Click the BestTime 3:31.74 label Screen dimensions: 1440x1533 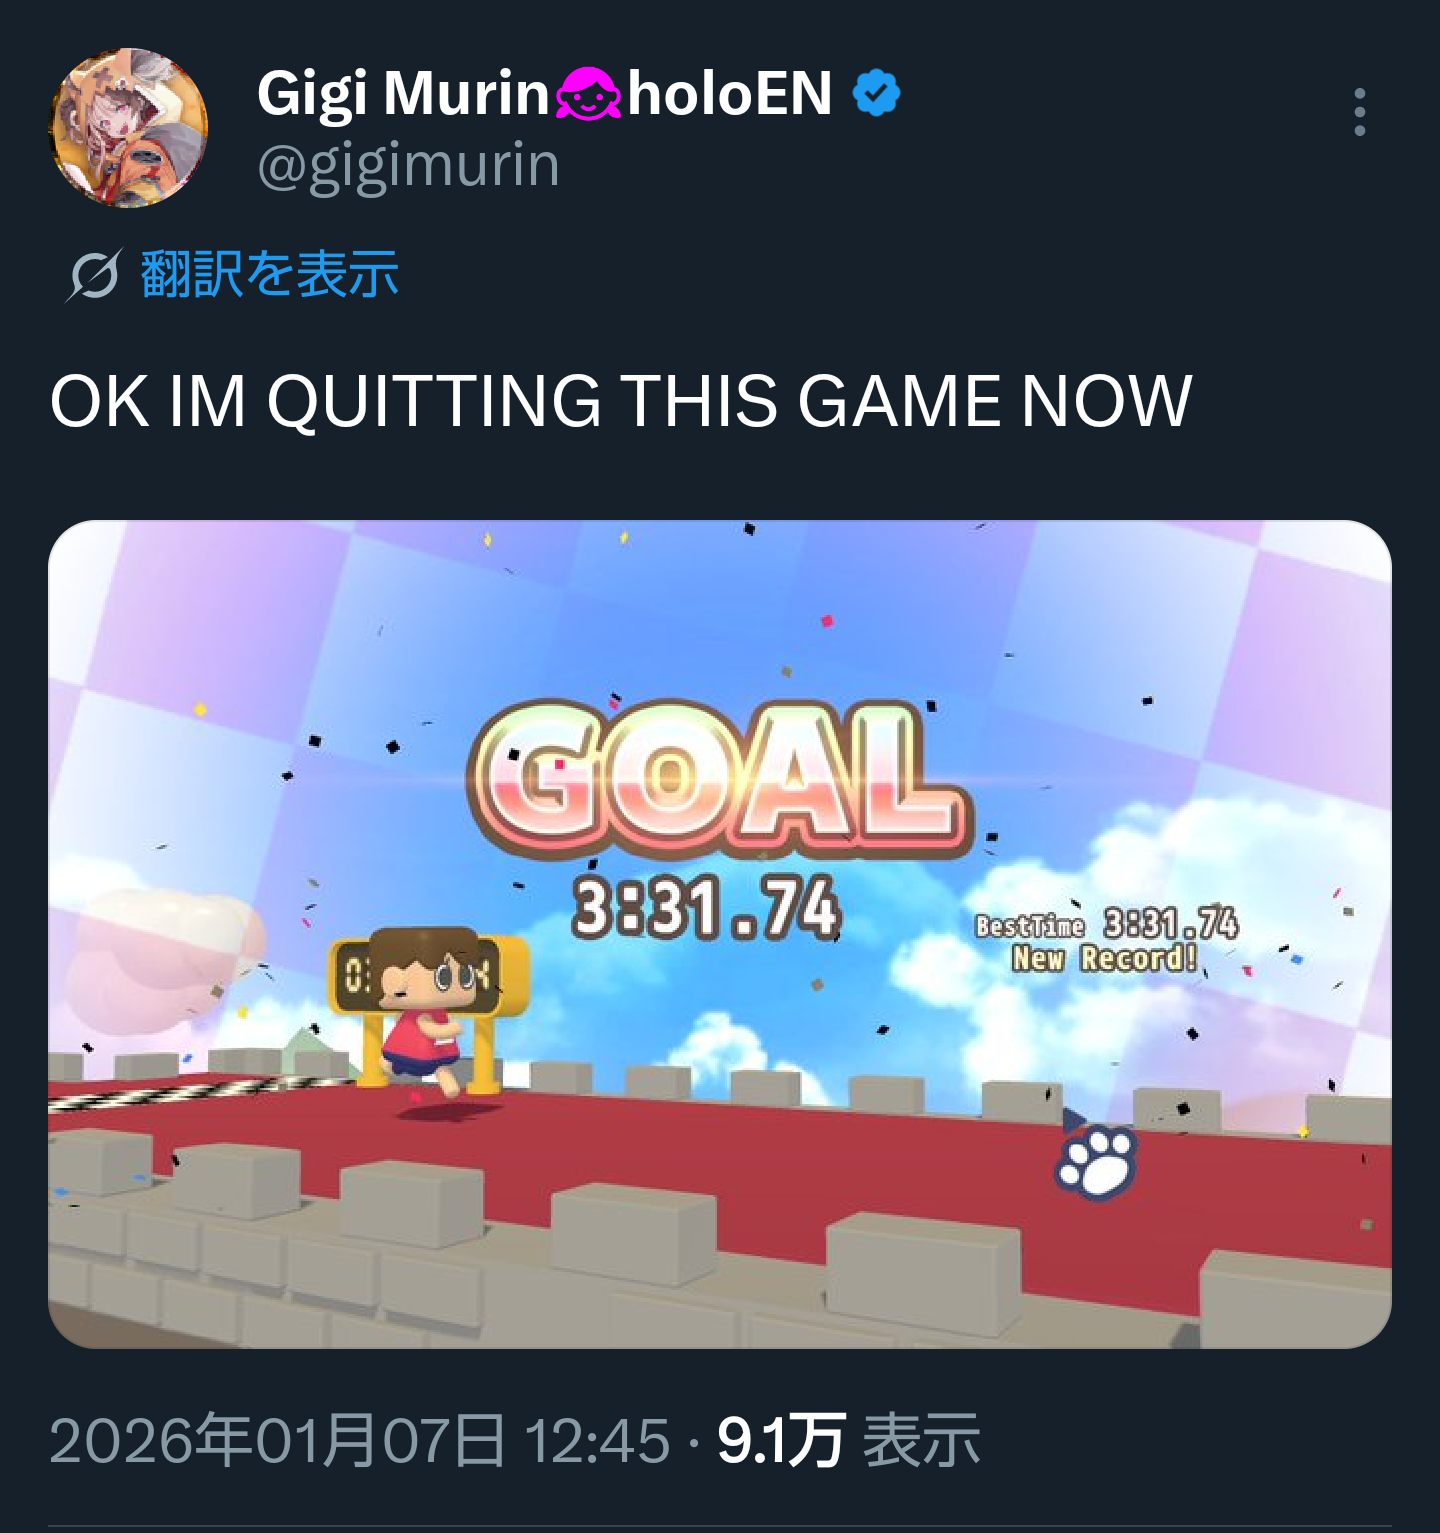[1107, 924]
